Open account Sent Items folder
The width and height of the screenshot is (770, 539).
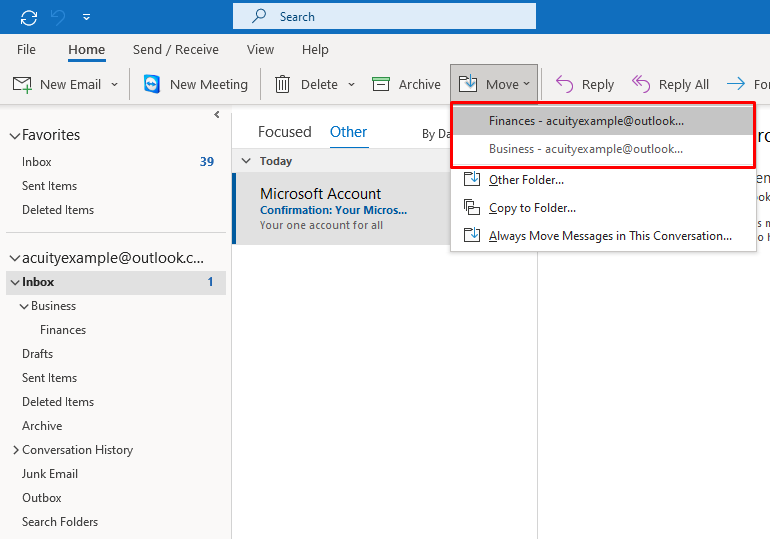point(49,378)
